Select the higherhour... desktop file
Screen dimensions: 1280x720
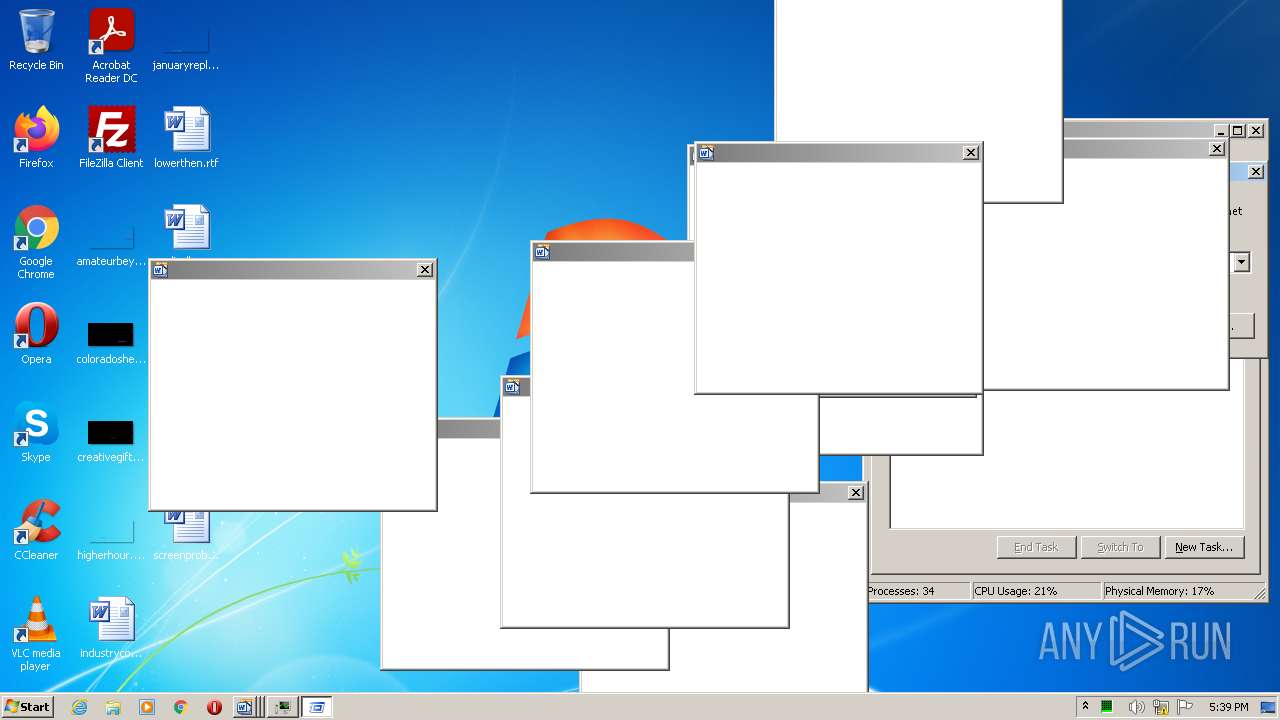tap(111, 538)
